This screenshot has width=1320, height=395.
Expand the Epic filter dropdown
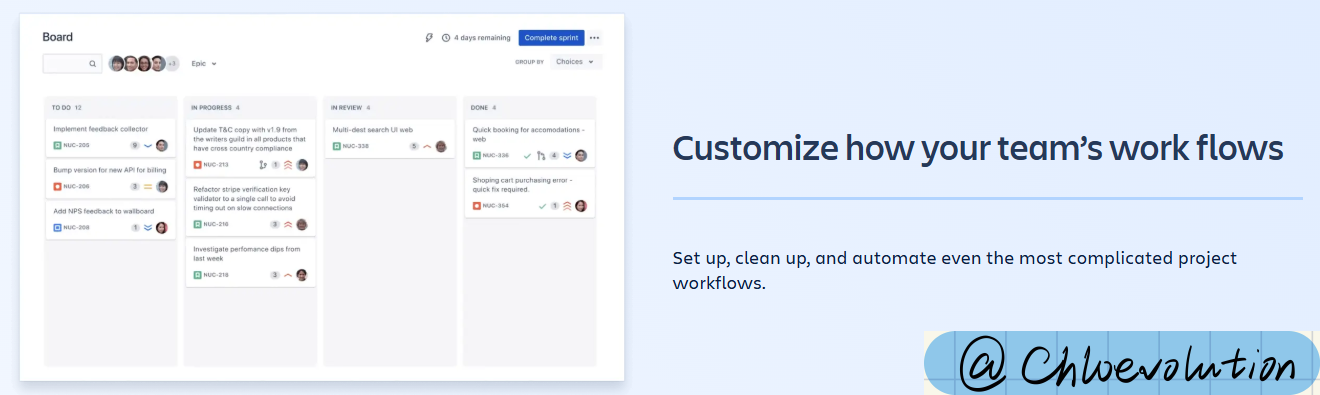[x=204, y=63]
